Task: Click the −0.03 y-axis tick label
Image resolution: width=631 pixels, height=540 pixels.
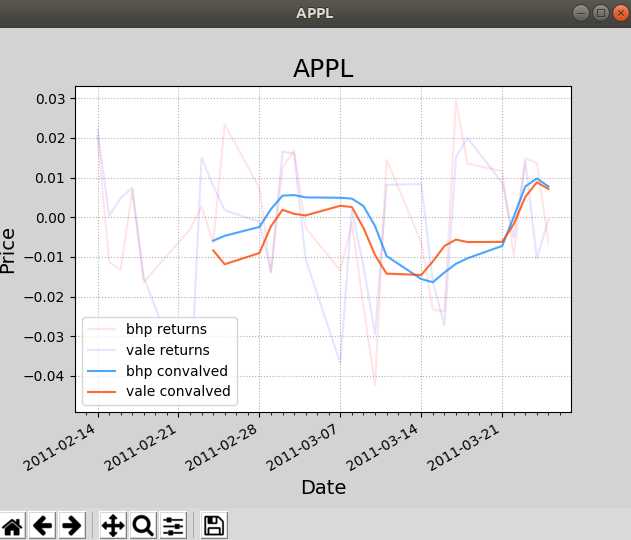Action: coord(45,337)
